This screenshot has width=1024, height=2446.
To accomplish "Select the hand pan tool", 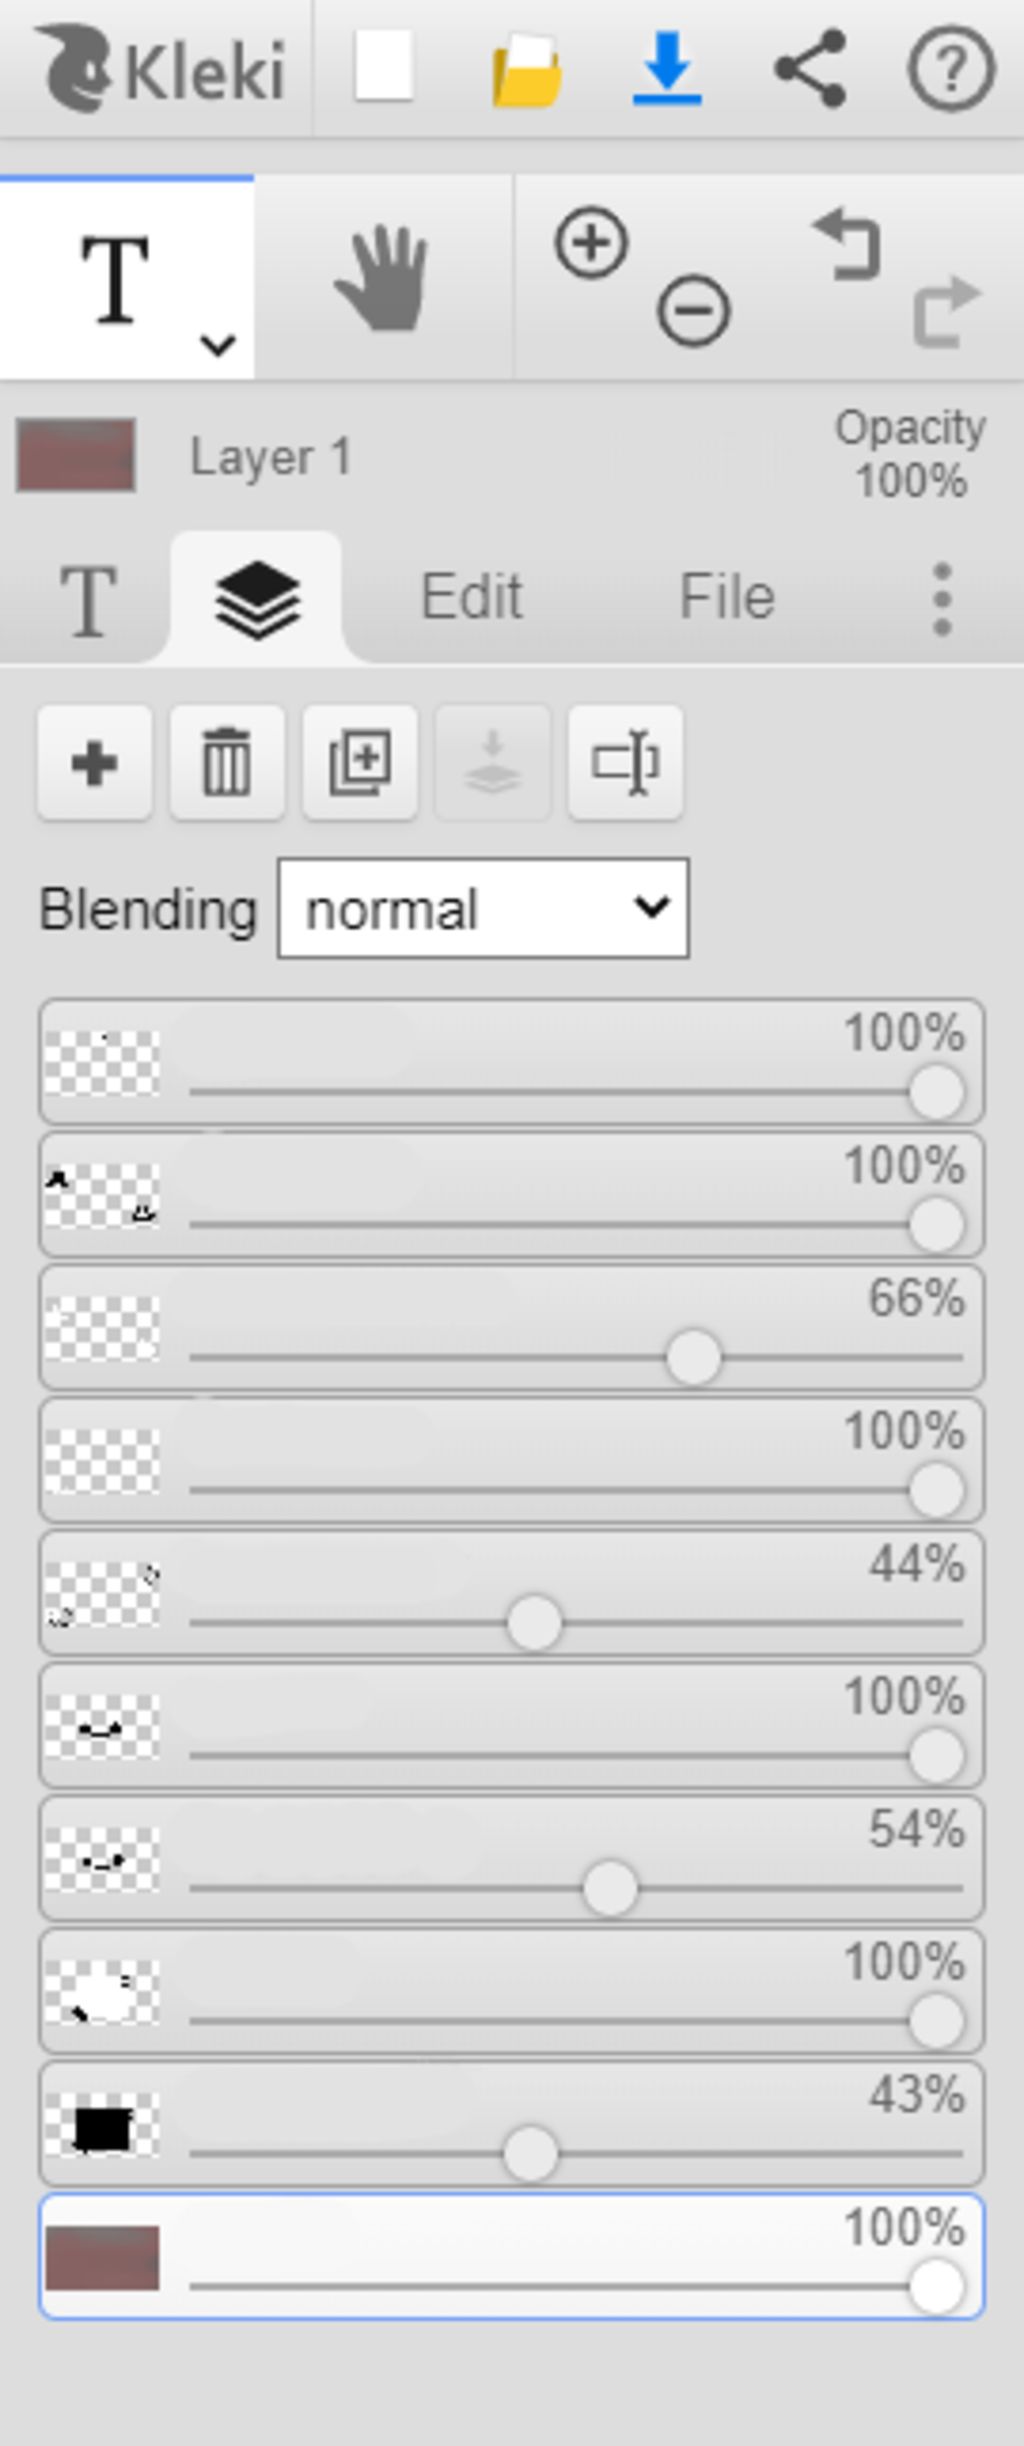I will pyautogui.click(x=382, y=278).
